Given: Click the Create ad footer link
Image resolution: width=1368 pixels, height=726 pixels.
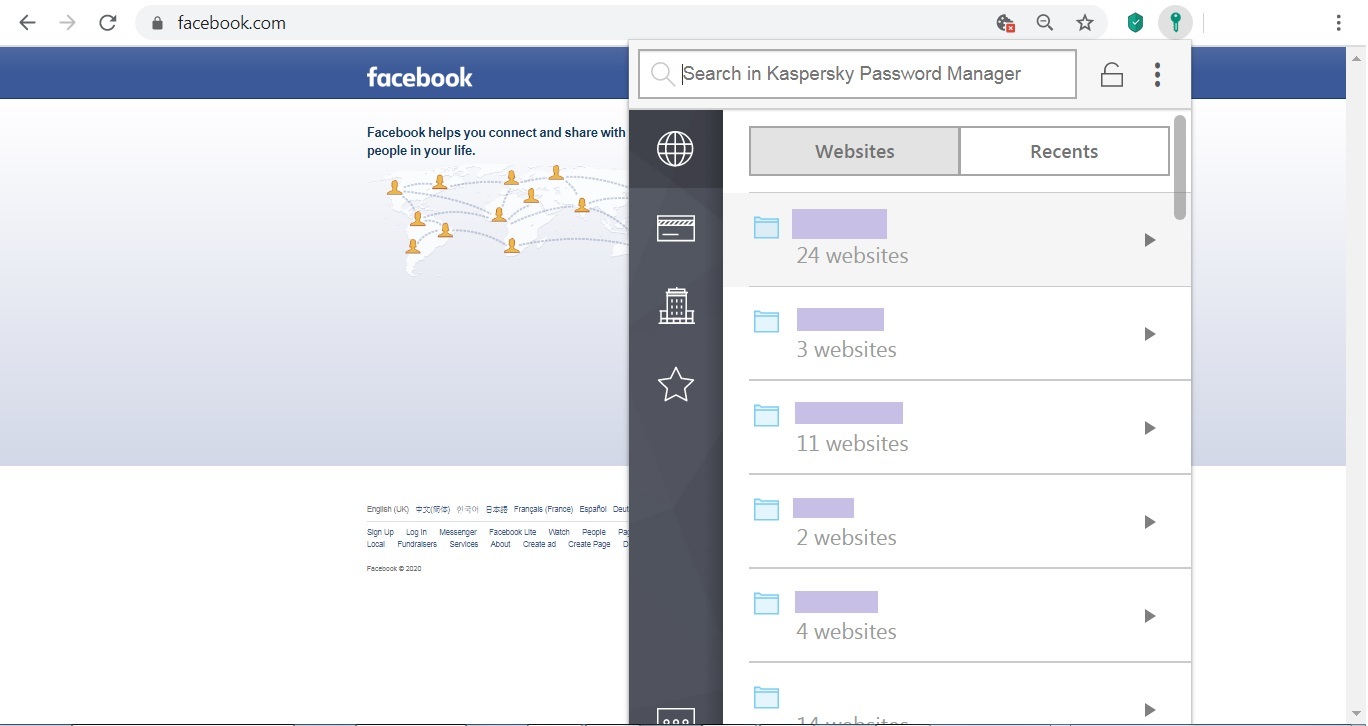Looking at the screenshot, I should click(x=539, y=544).
